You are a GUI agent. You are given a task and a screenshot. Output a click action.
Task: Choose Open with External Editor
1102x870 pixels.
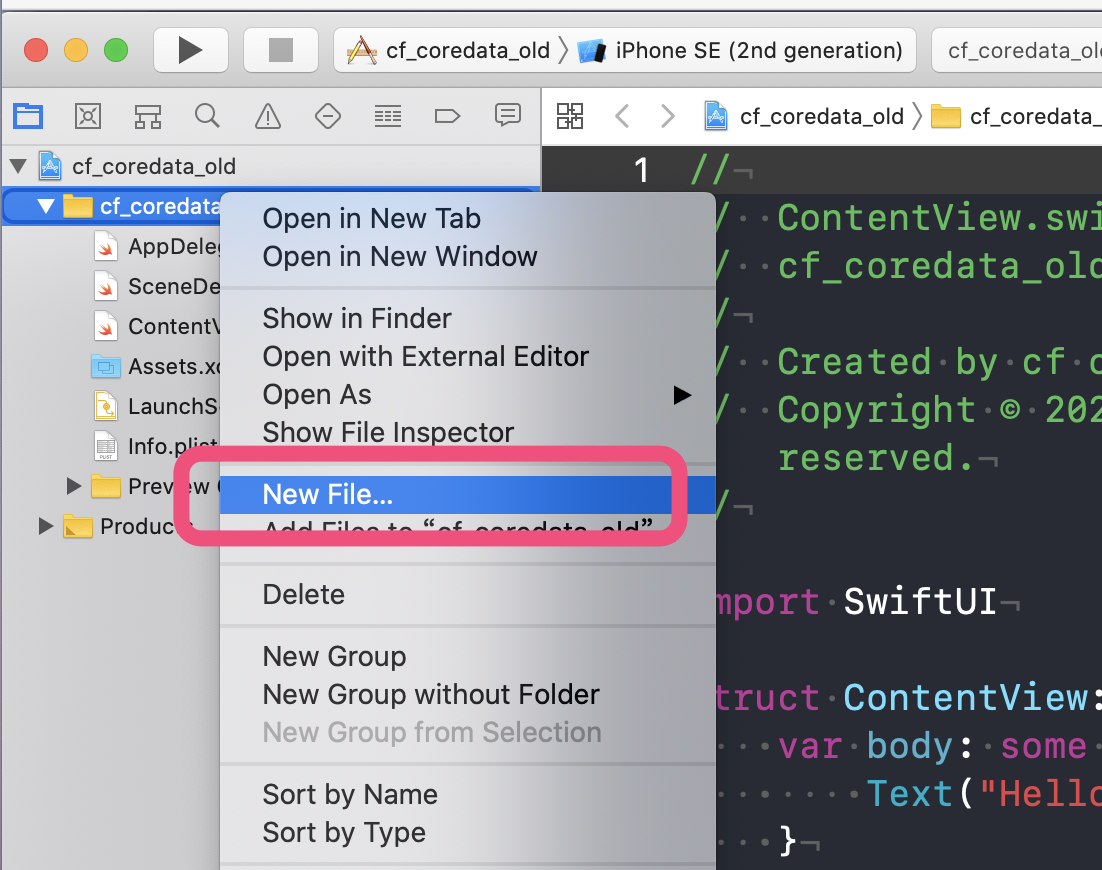467,356
